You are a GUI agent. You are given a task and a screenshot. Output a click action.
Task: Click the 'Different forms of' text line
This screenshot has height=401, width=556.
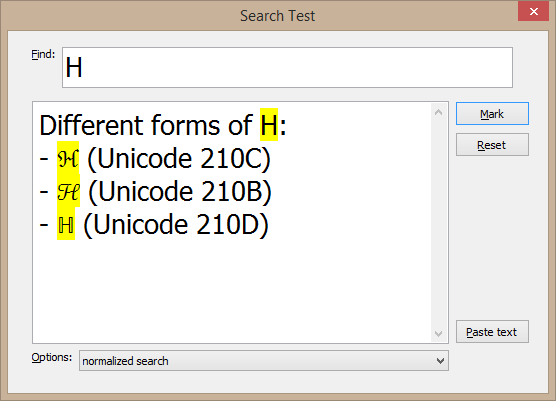pyautogui.click(x=146, y=125)
